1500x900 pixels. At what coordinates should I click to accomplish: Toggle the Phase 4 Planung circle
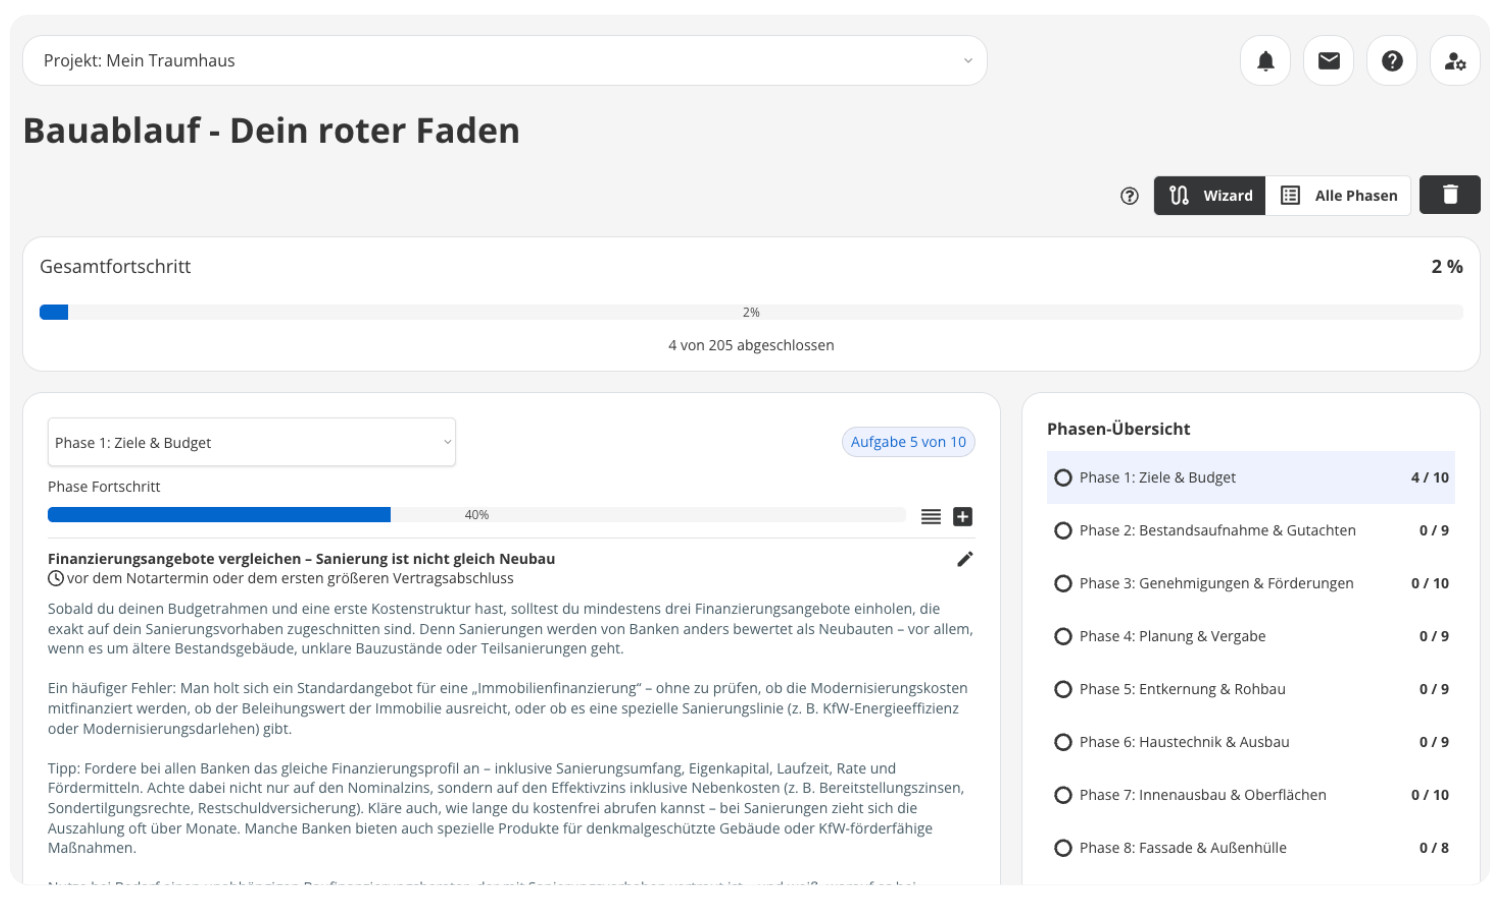[1063, 637]
